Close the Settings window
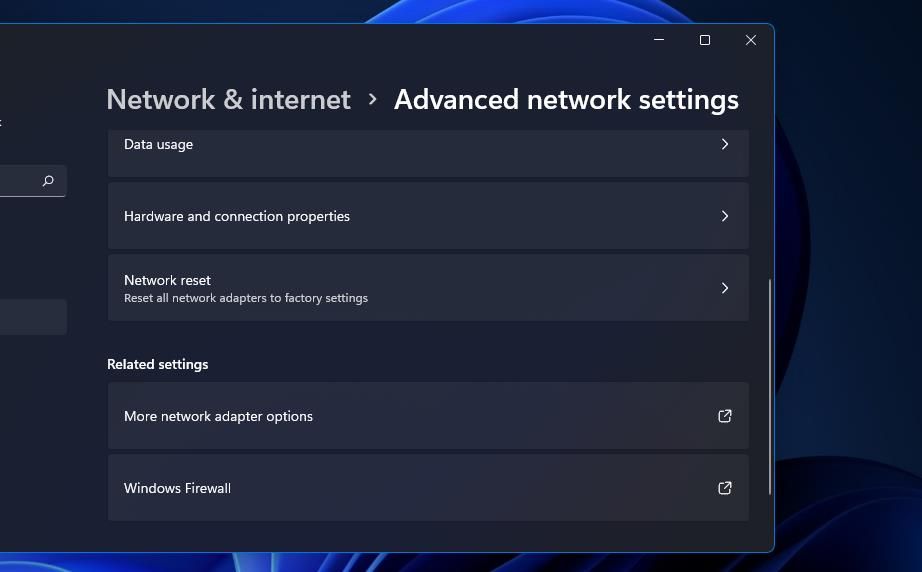The width and height of the screenshot is (922, 572). (x=750, y=40)
